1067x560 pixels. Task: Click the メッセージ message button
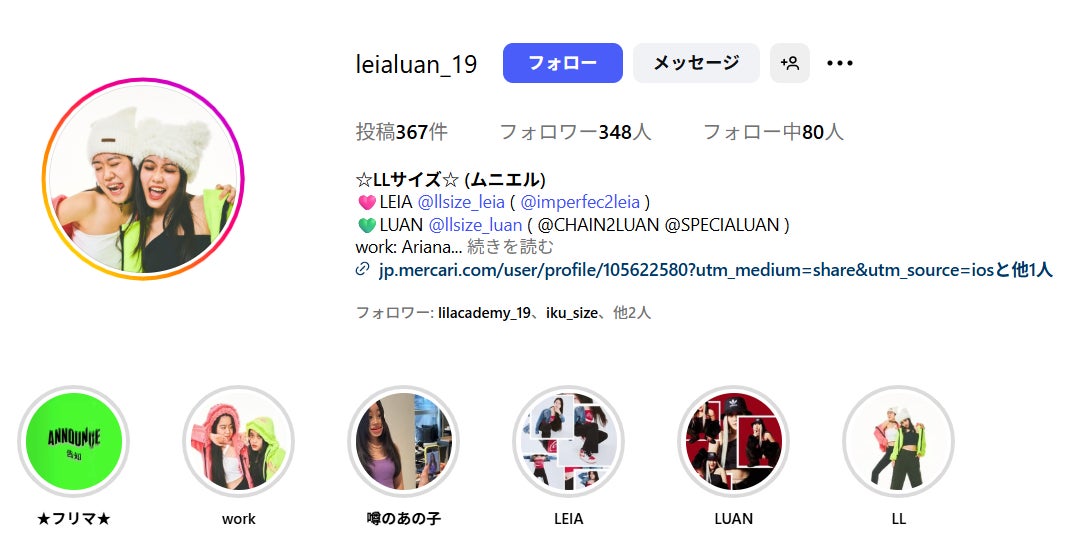(696, 63)
